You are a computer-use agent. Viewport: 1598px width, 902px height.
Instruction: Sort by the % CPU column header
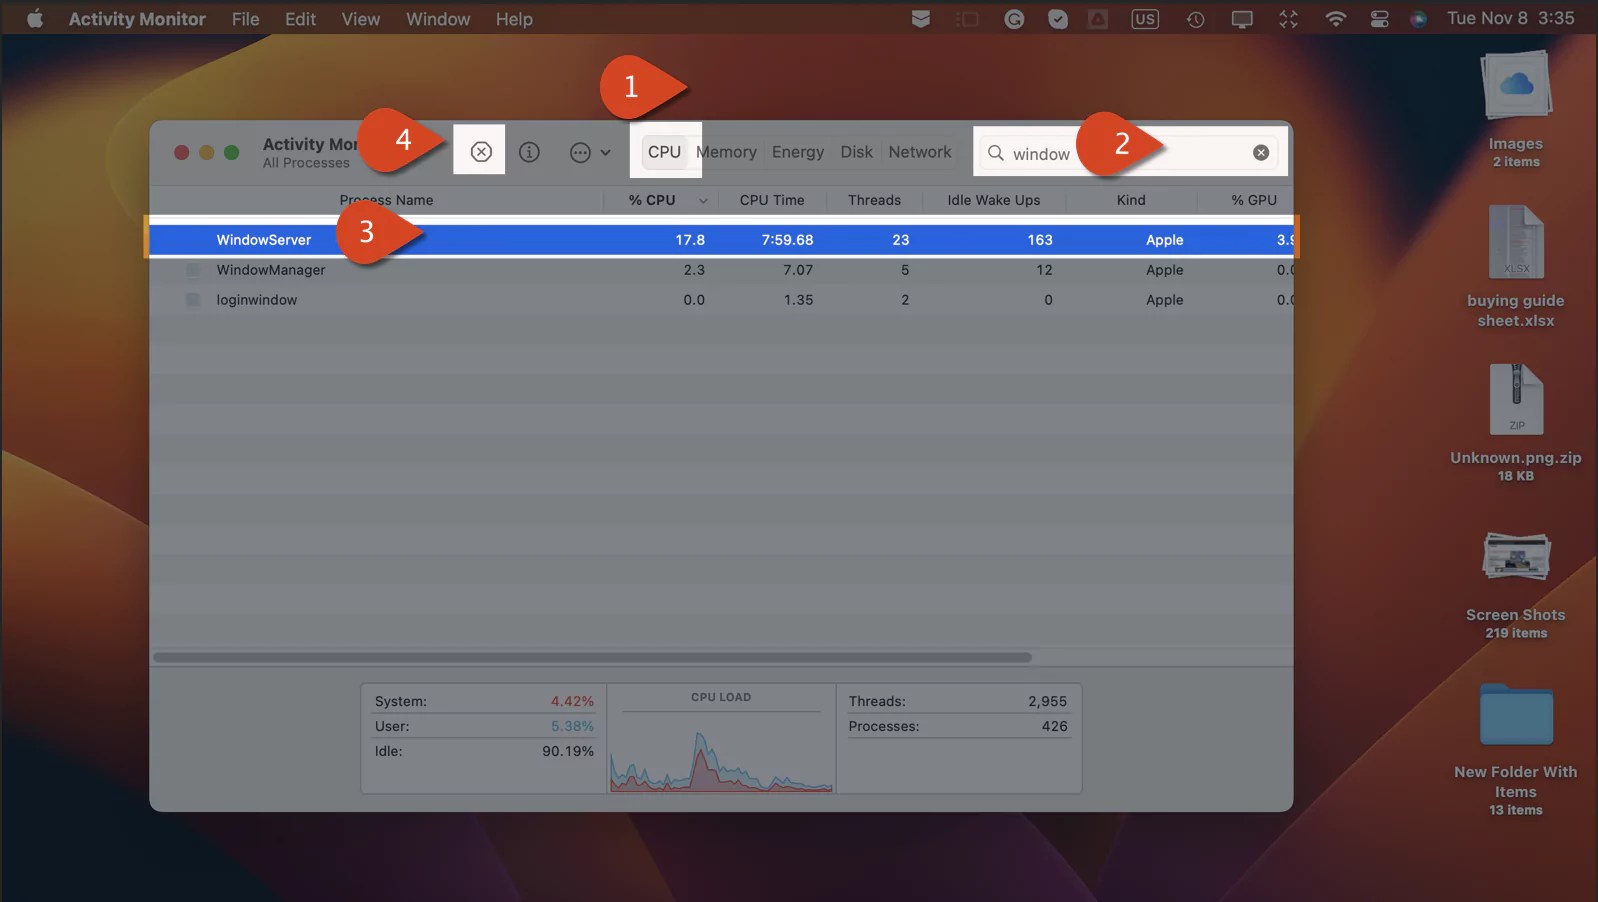(x=652, y=200)
